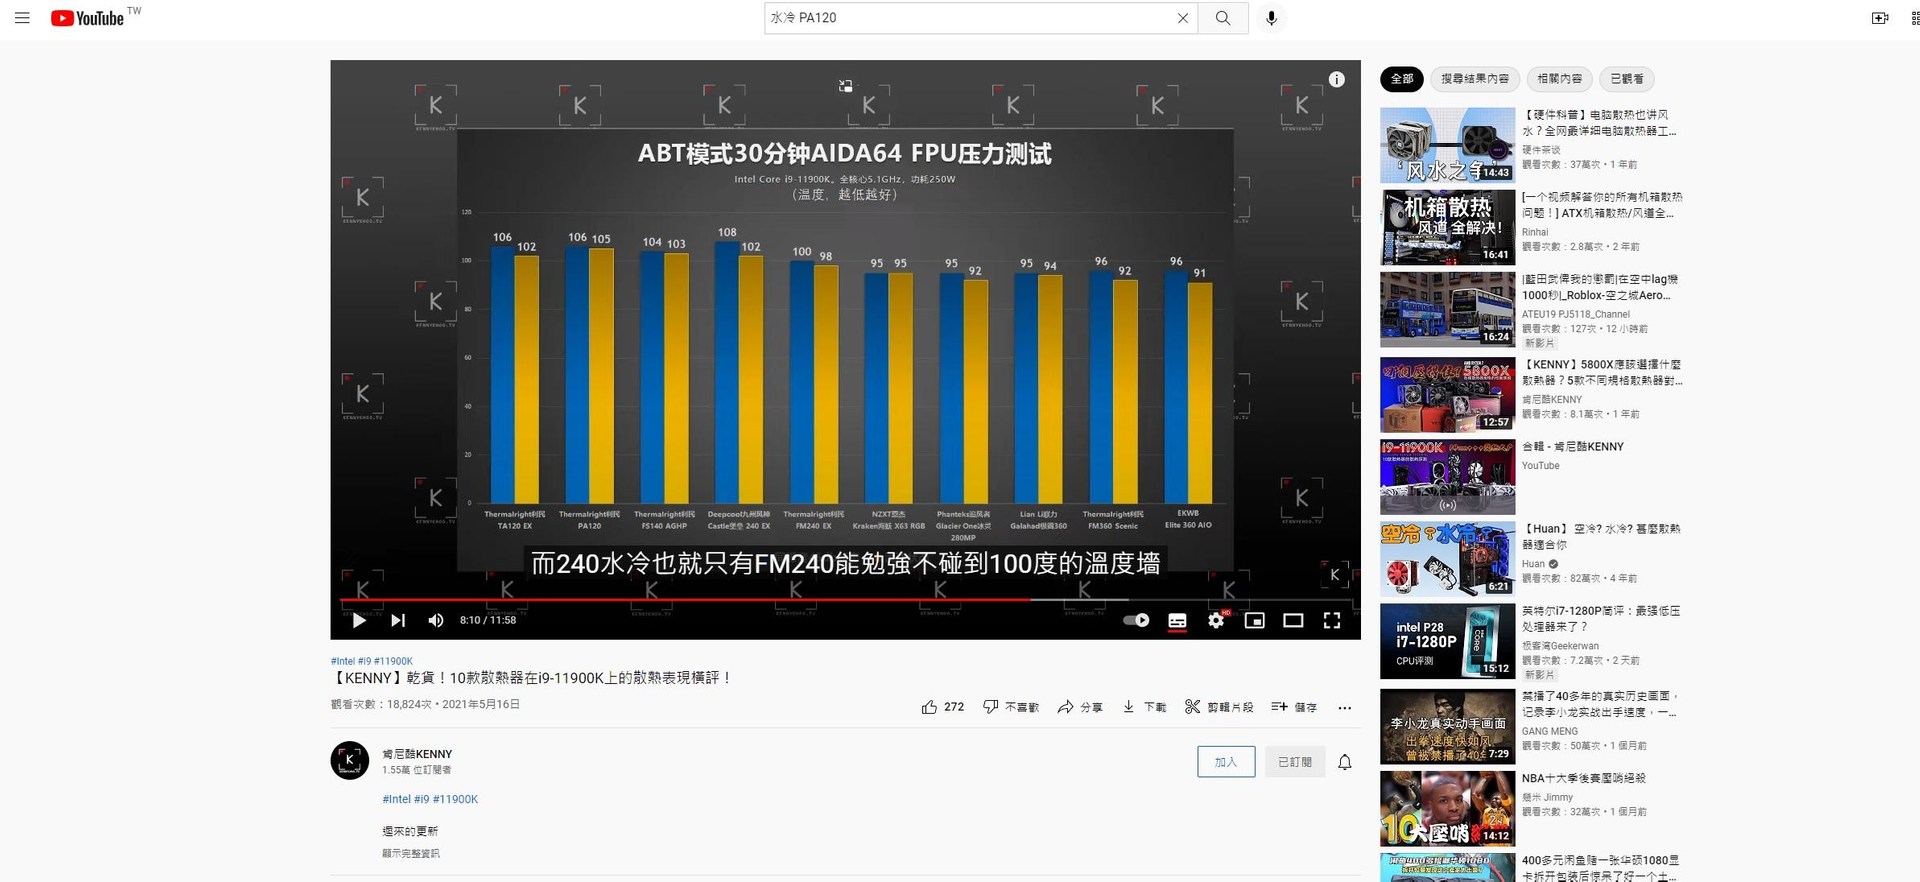Open the create video camera icon

(1880, 18)
